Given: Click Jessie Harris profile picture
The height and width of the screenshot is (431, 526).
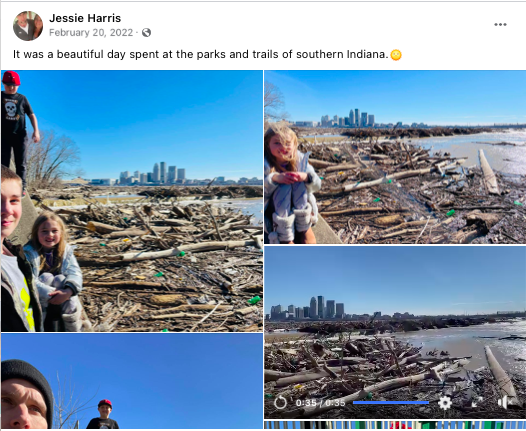Looking at the screenshot, I should (28, 26).
